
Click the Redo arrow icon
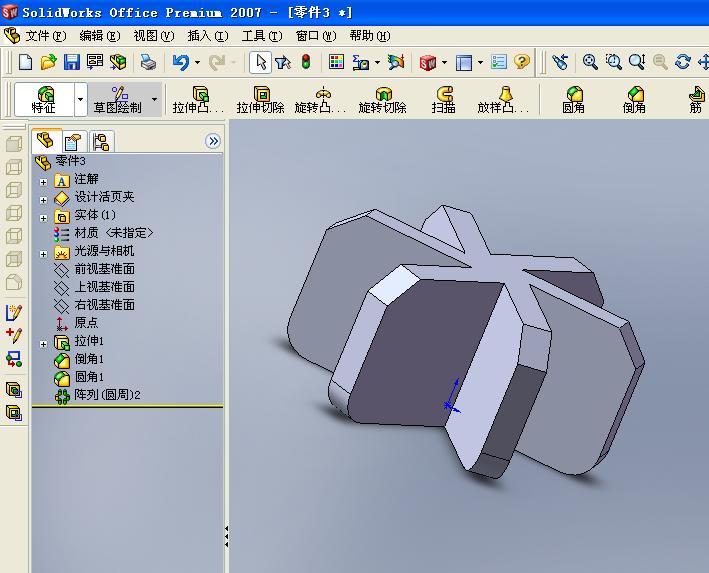(x=217, y=62)
